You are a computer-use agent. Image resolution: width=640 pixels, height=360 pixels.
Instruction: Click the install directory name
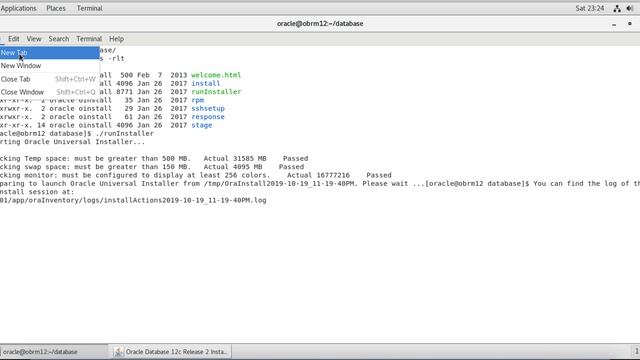(206, 83)
